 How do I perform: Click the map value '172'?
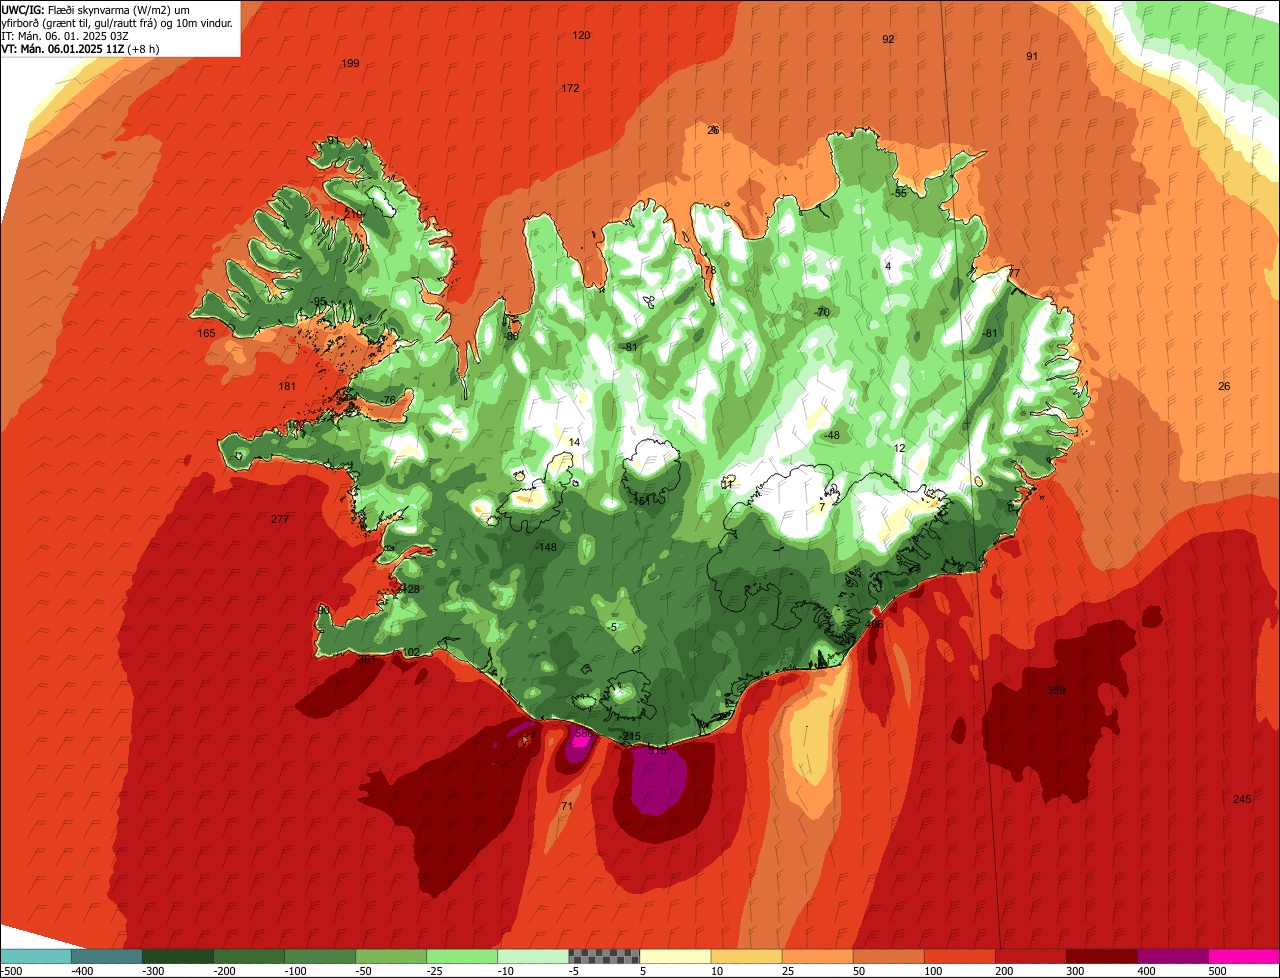(570, 88)
